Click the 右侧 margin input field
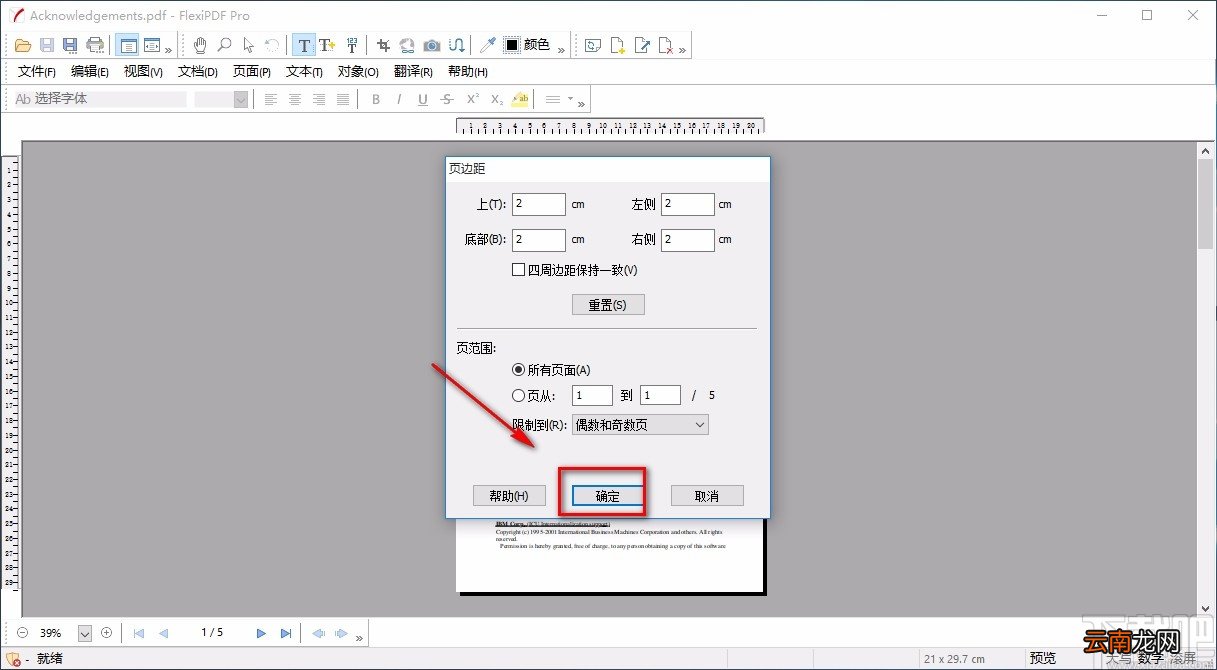The width and height of the screenshot is (1217, 670). (688, 240)
